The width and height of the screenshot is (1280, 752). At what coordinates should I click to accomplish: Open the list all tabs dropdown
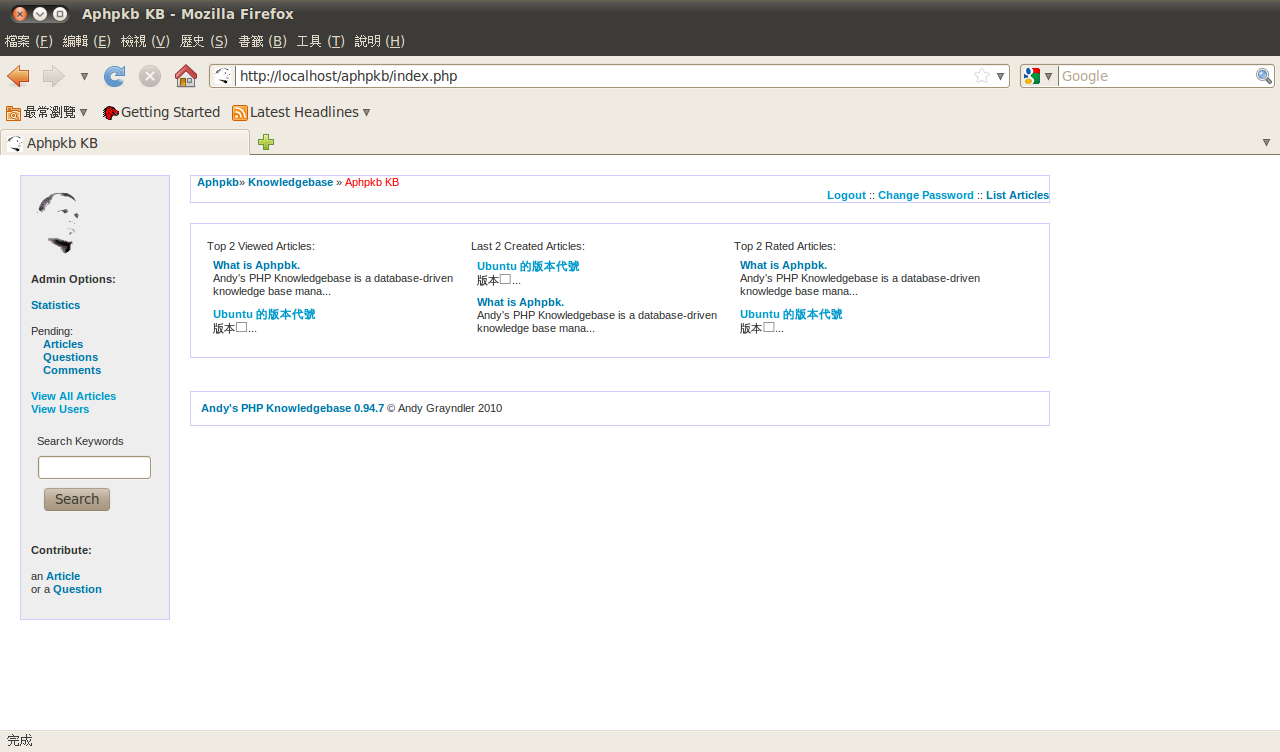click(1267, 143)
